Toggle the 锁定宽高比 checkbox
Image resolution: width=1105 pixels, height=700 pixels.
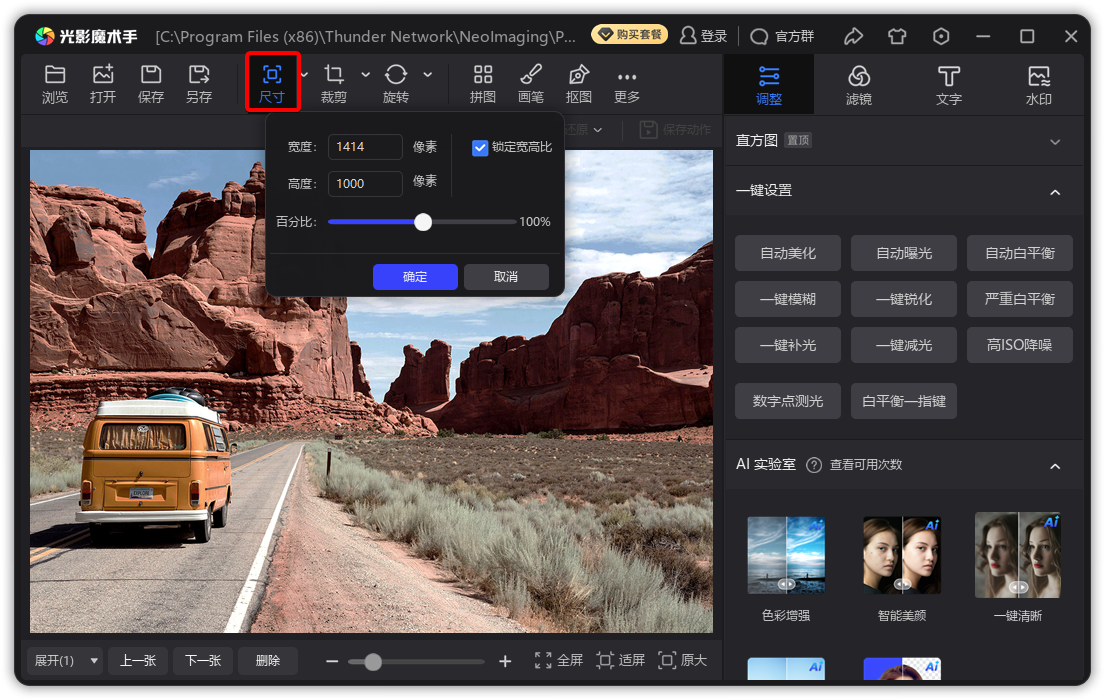pyautogui.click(x=481, y=148)
